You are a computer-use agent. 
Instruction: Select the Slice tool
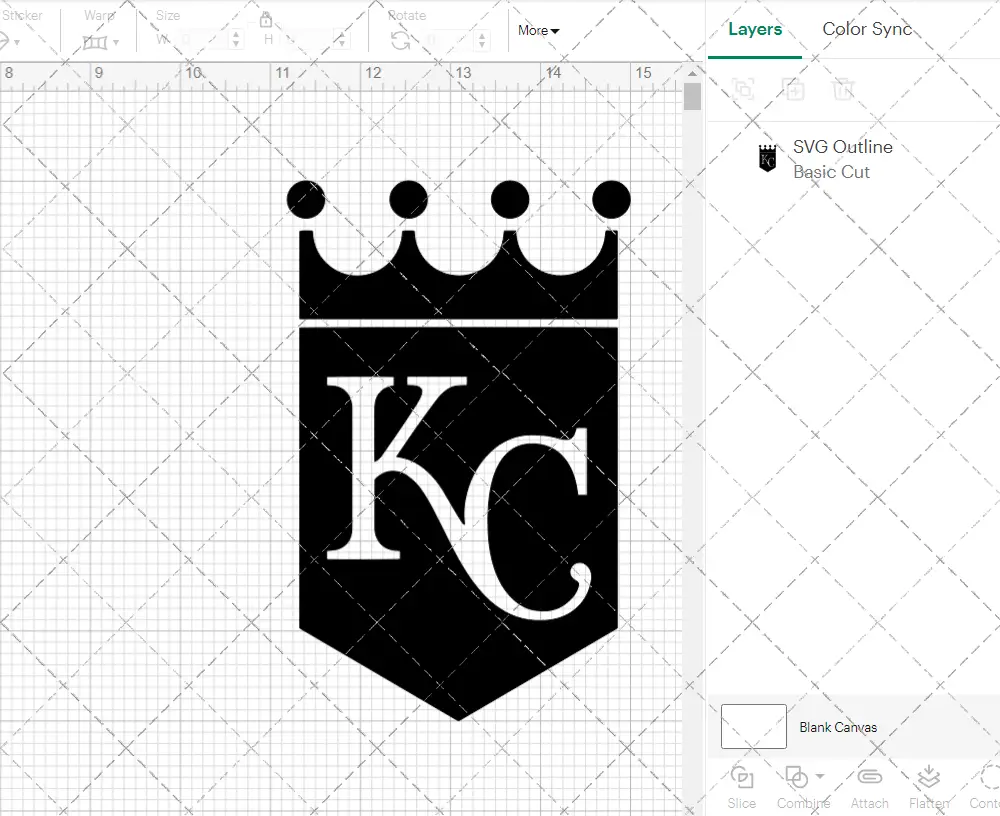(741, 786)
